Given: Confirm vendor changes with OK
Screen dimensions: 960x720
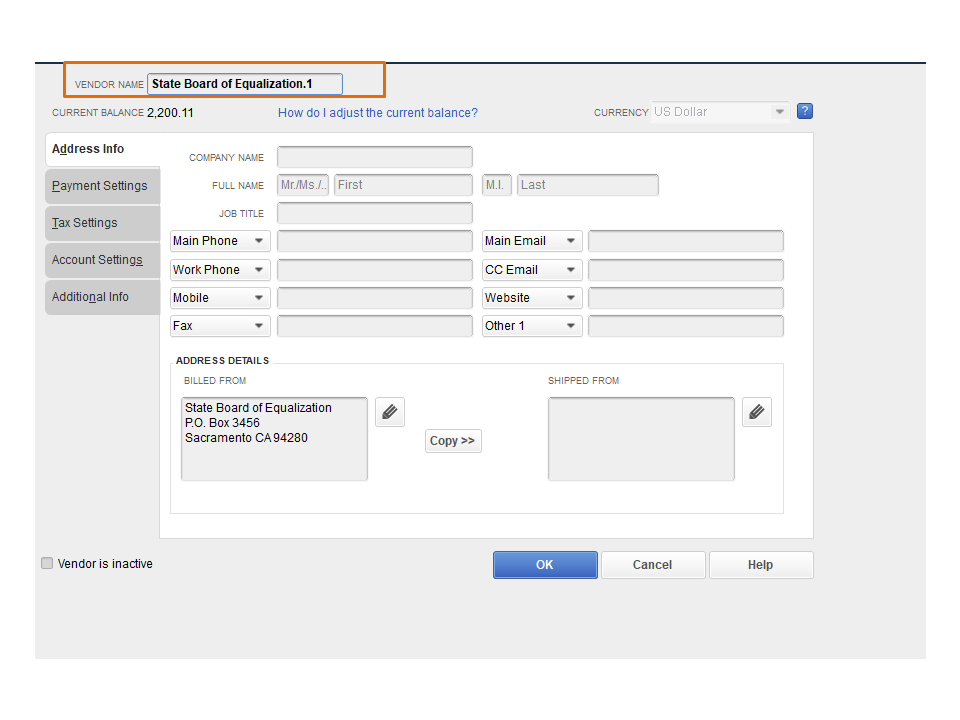Looking at the screenshot, I should point(545,564).
